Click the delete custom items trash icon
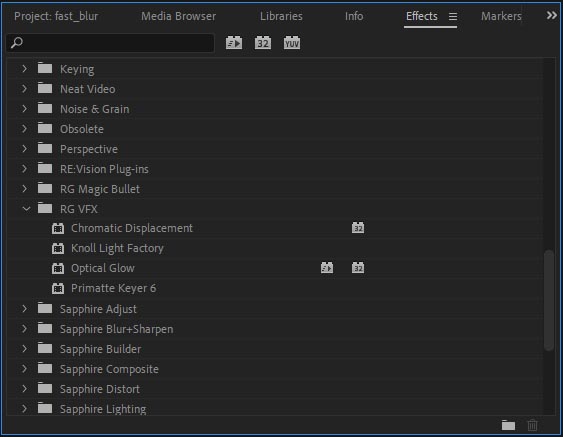This screenshot has width=563, height=437. 532,426
